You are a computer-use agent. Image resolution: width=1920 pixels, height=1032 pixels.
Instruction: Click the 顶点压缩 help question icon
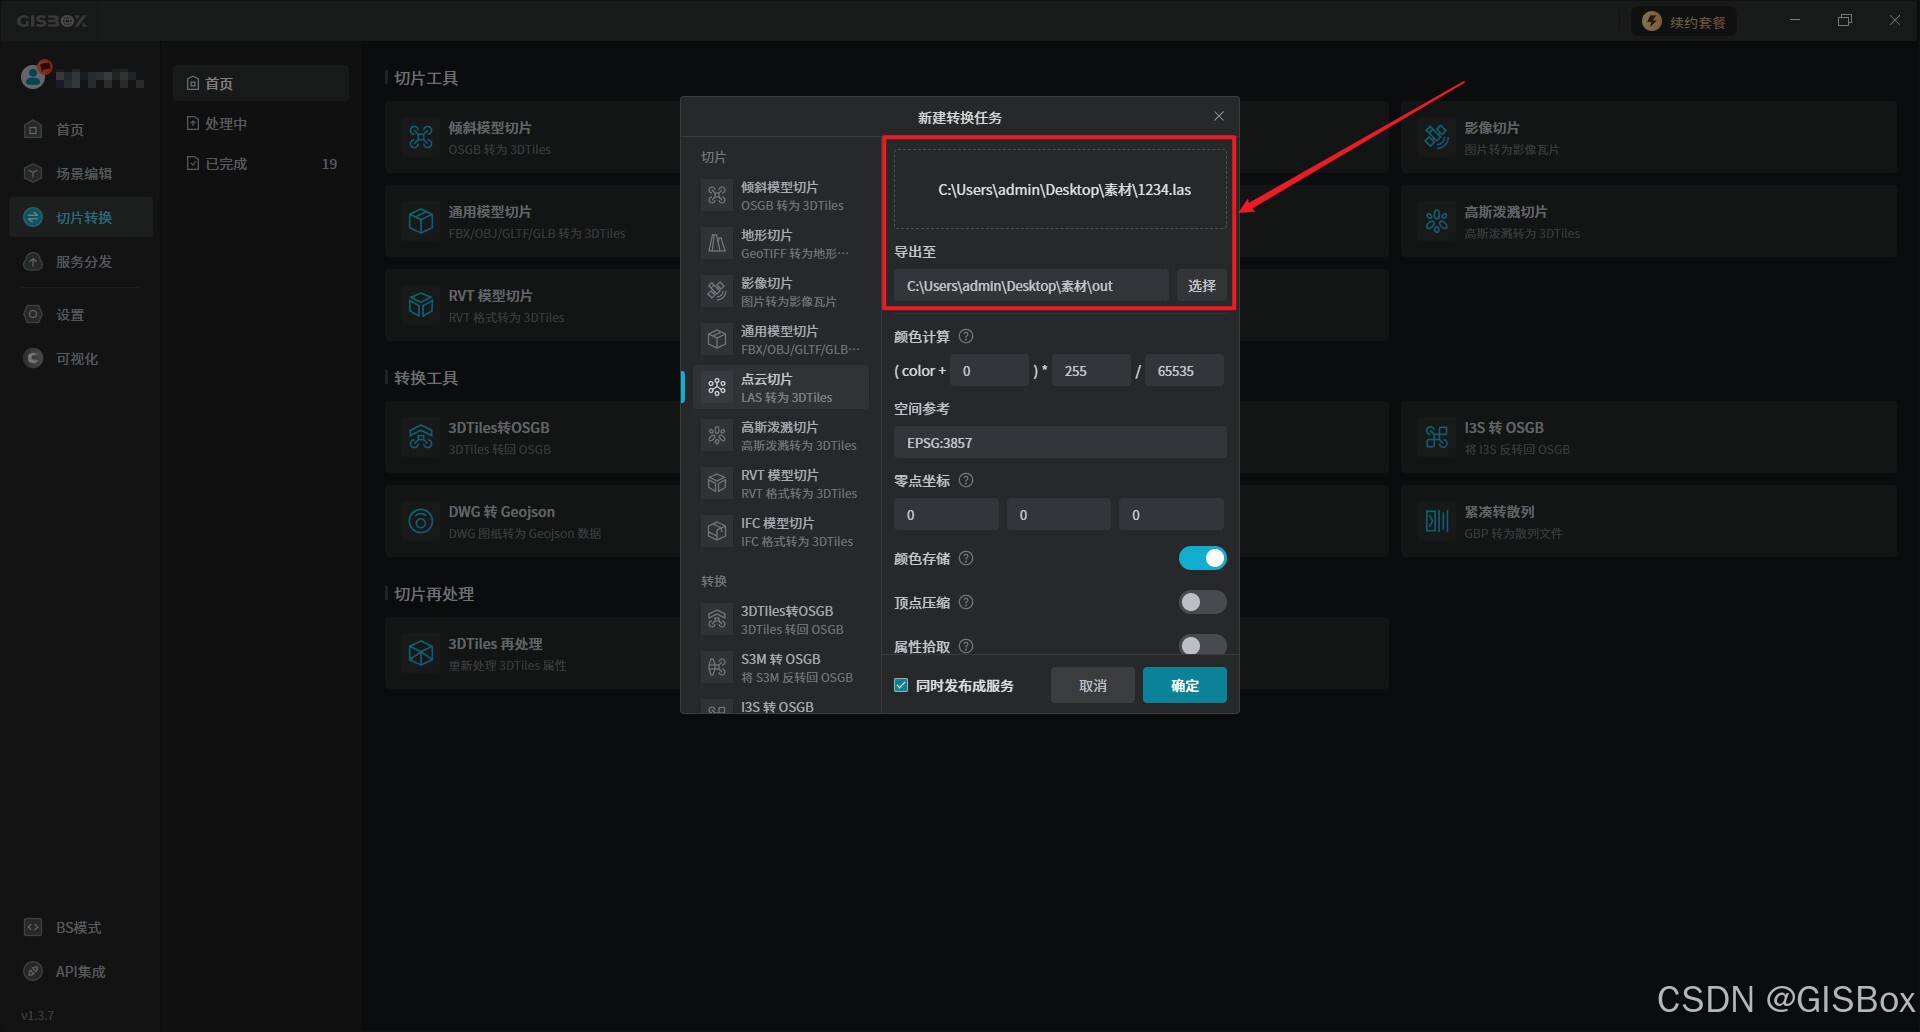point(966,603)
